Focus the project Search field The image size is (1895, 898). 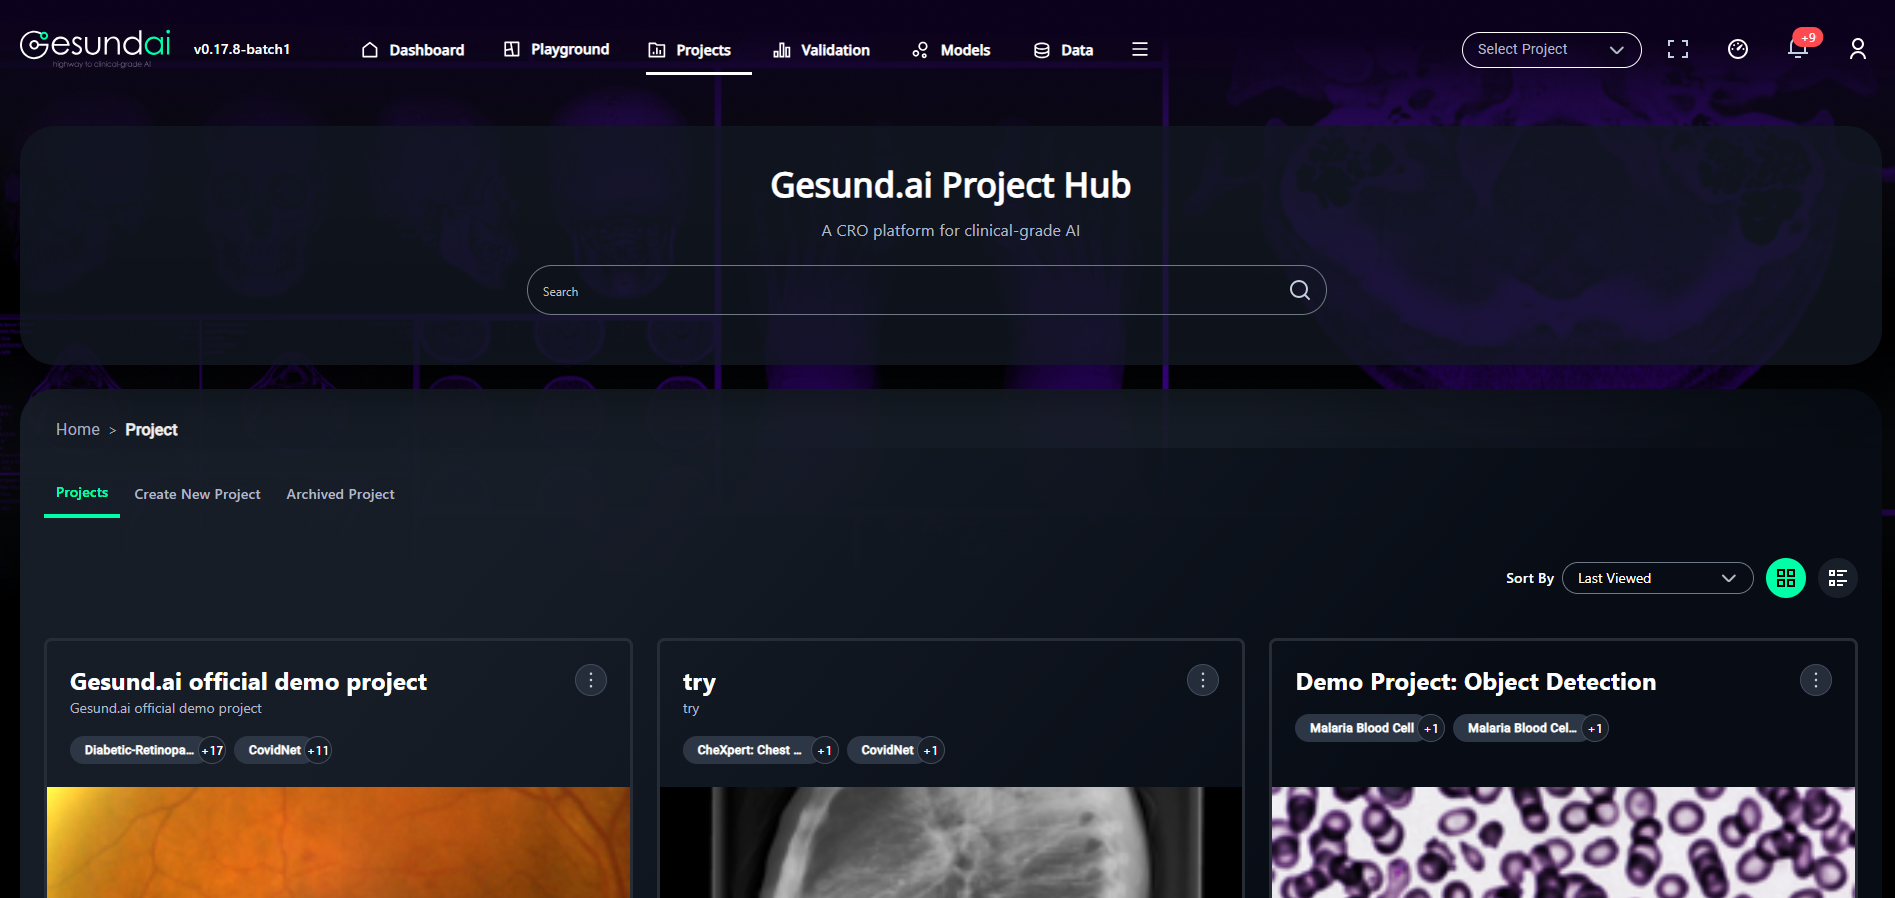[x=926, y=290]
